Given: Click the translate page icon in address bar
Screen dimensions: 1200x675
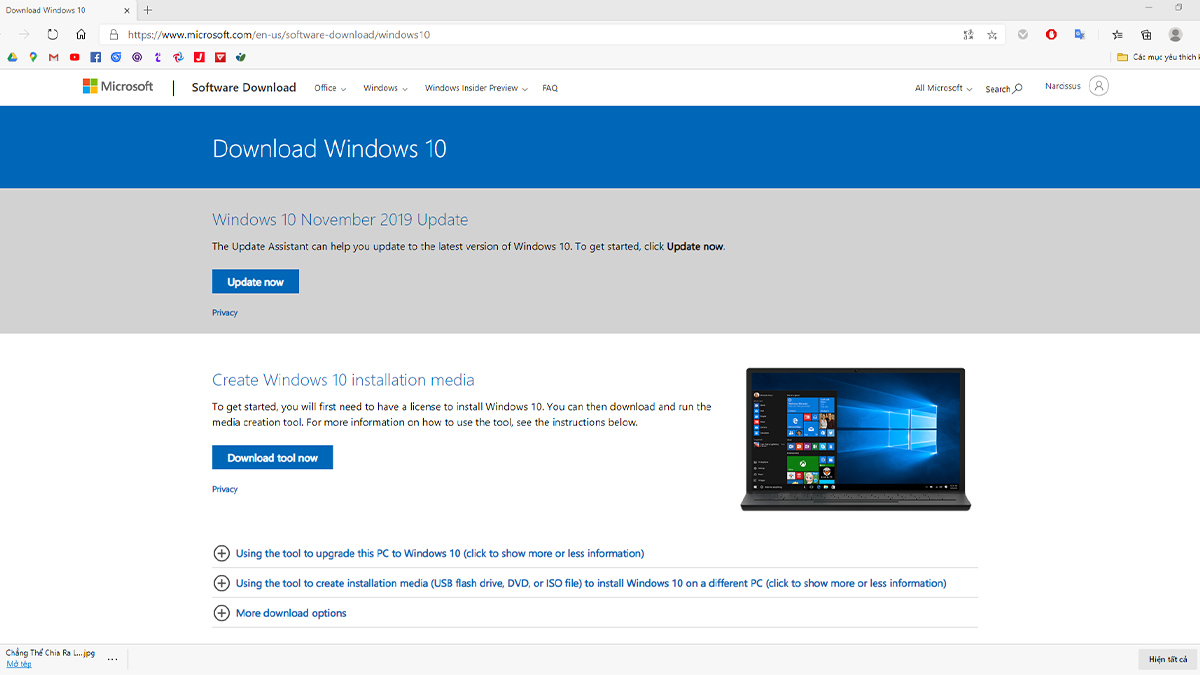Looking at the screenshot, I should tap(968, 34).
